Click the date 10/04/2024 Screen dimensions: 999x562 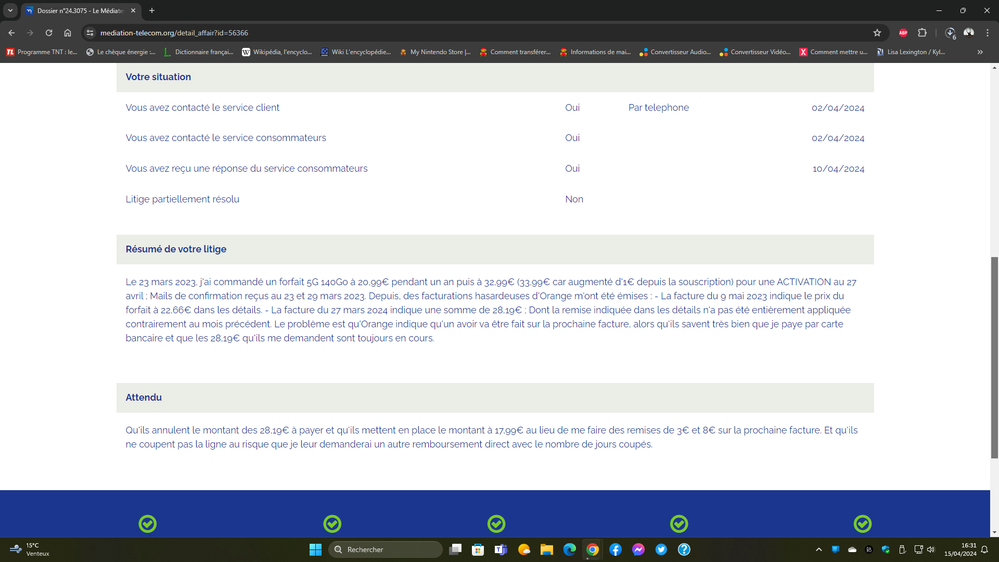tap(838, 169)
